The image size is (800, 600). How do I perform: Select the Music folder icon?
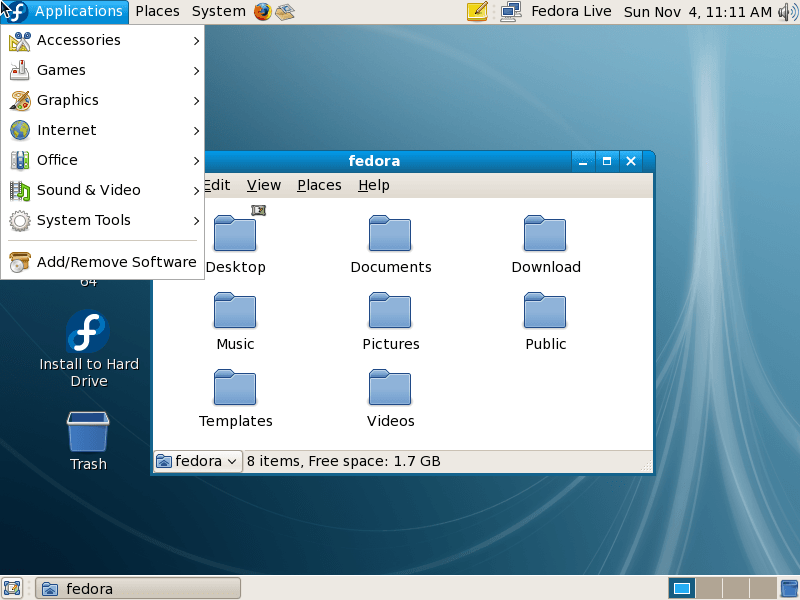235,310
